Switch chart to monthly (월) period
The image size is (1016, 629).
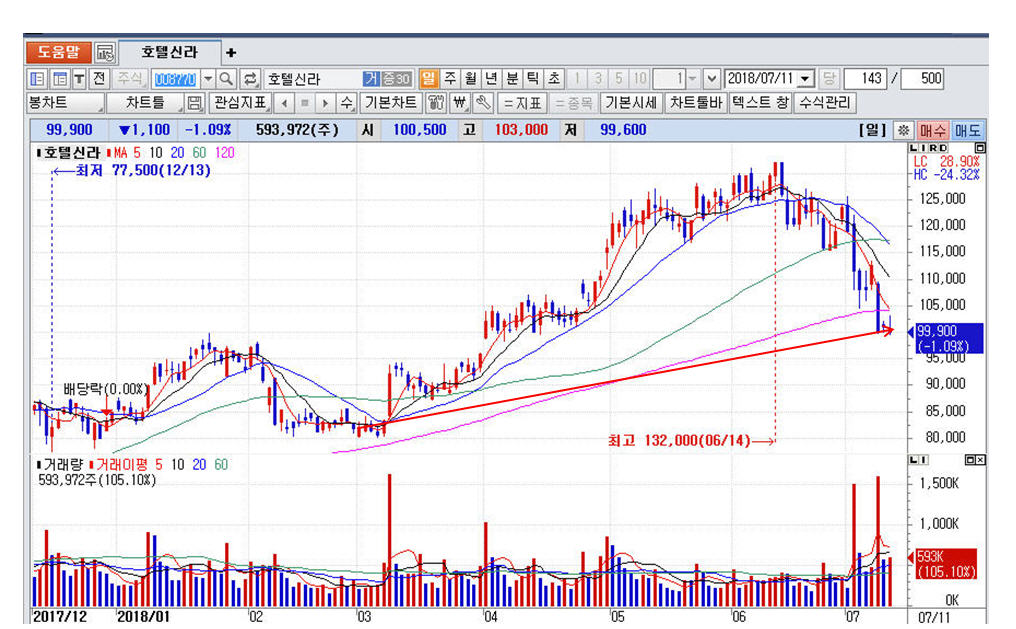coord(470,79)
